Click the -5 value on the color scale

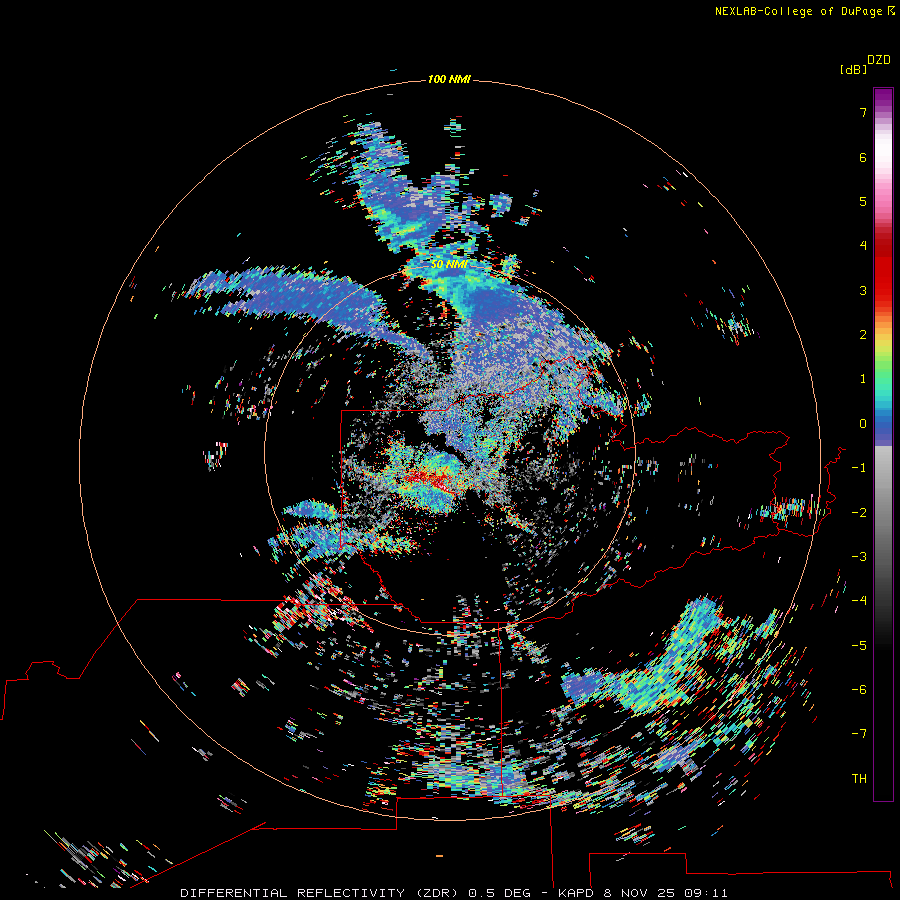[859, 645]
